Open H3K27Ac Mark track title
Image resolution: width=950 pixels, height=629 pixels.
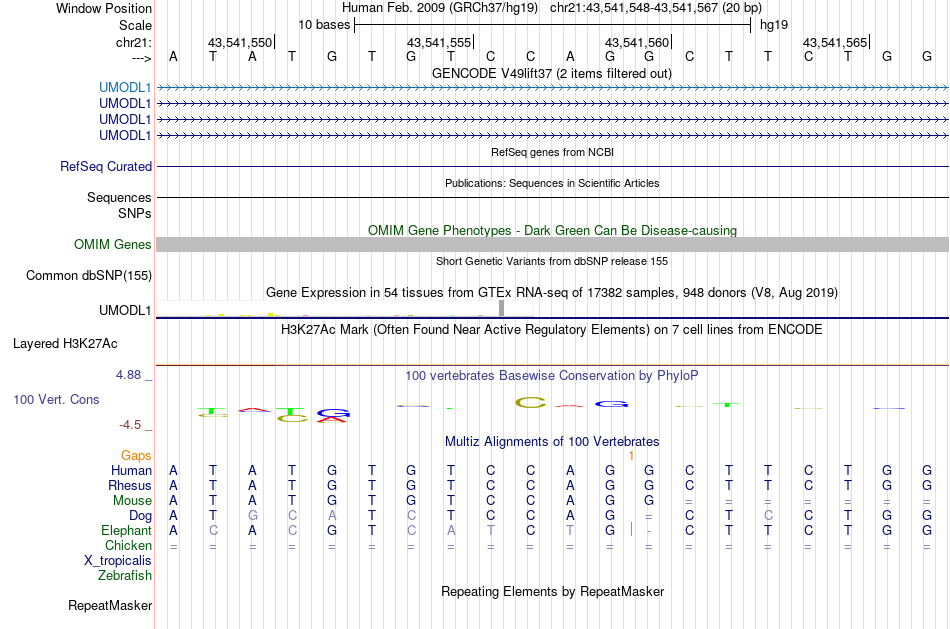552,330
